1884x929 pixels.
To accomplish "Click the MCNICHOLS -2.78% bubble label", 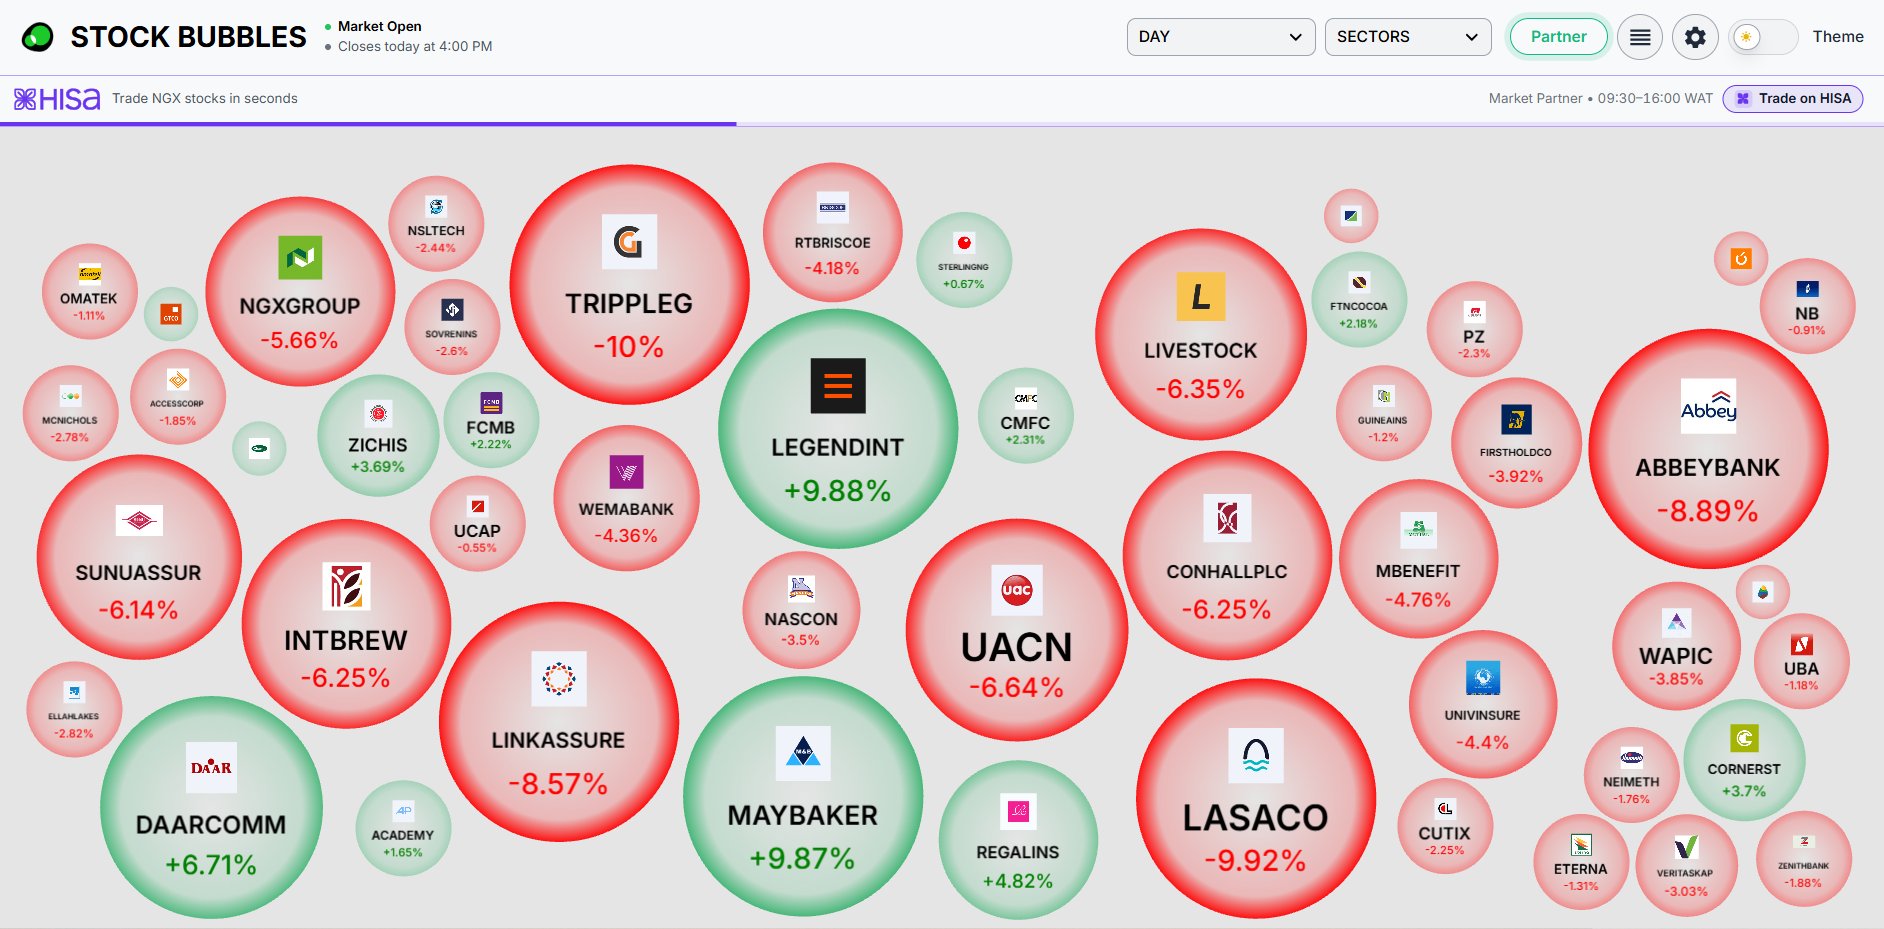I will (x=70, y=429).
